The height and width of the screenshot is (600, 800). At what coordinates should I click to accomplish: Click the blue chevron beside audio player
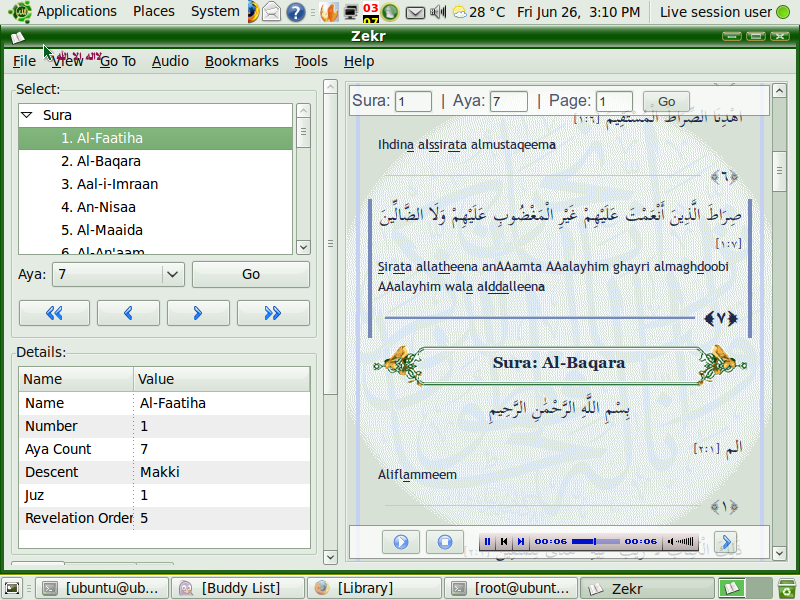point(725,542)
